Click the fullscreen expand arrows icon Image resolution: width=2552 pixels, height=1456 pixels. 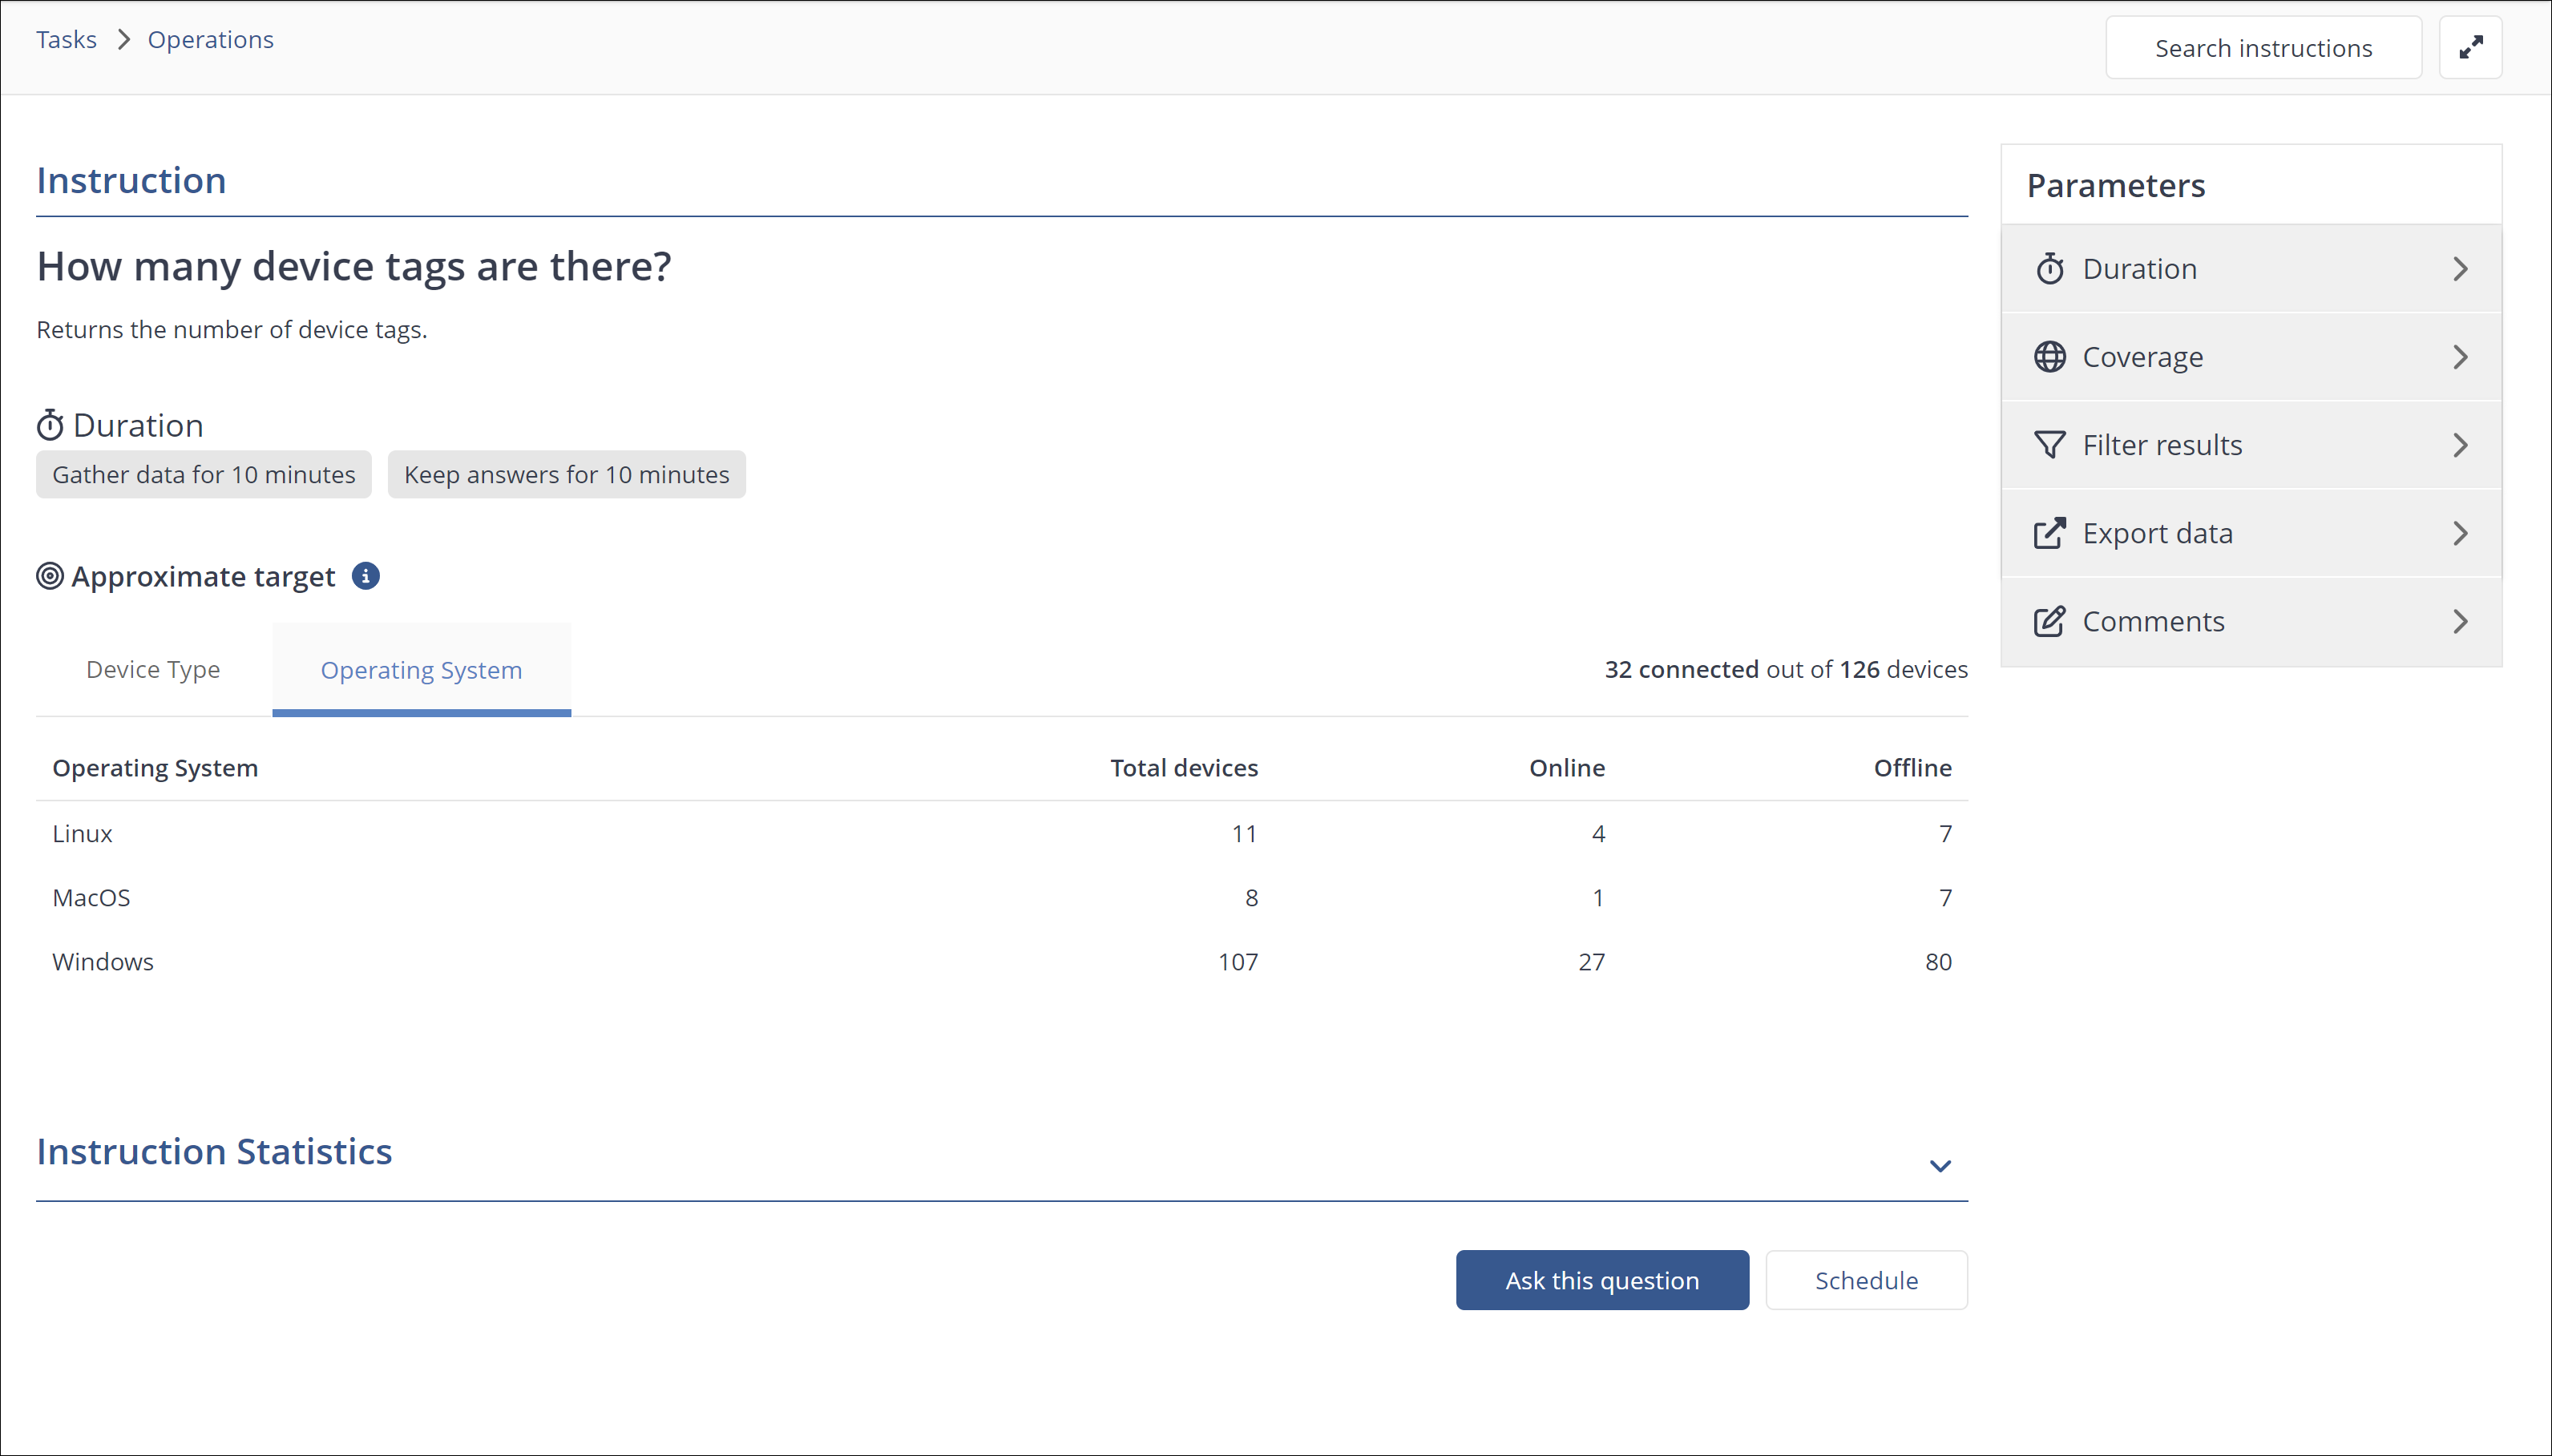click(x=2470, y=47)
